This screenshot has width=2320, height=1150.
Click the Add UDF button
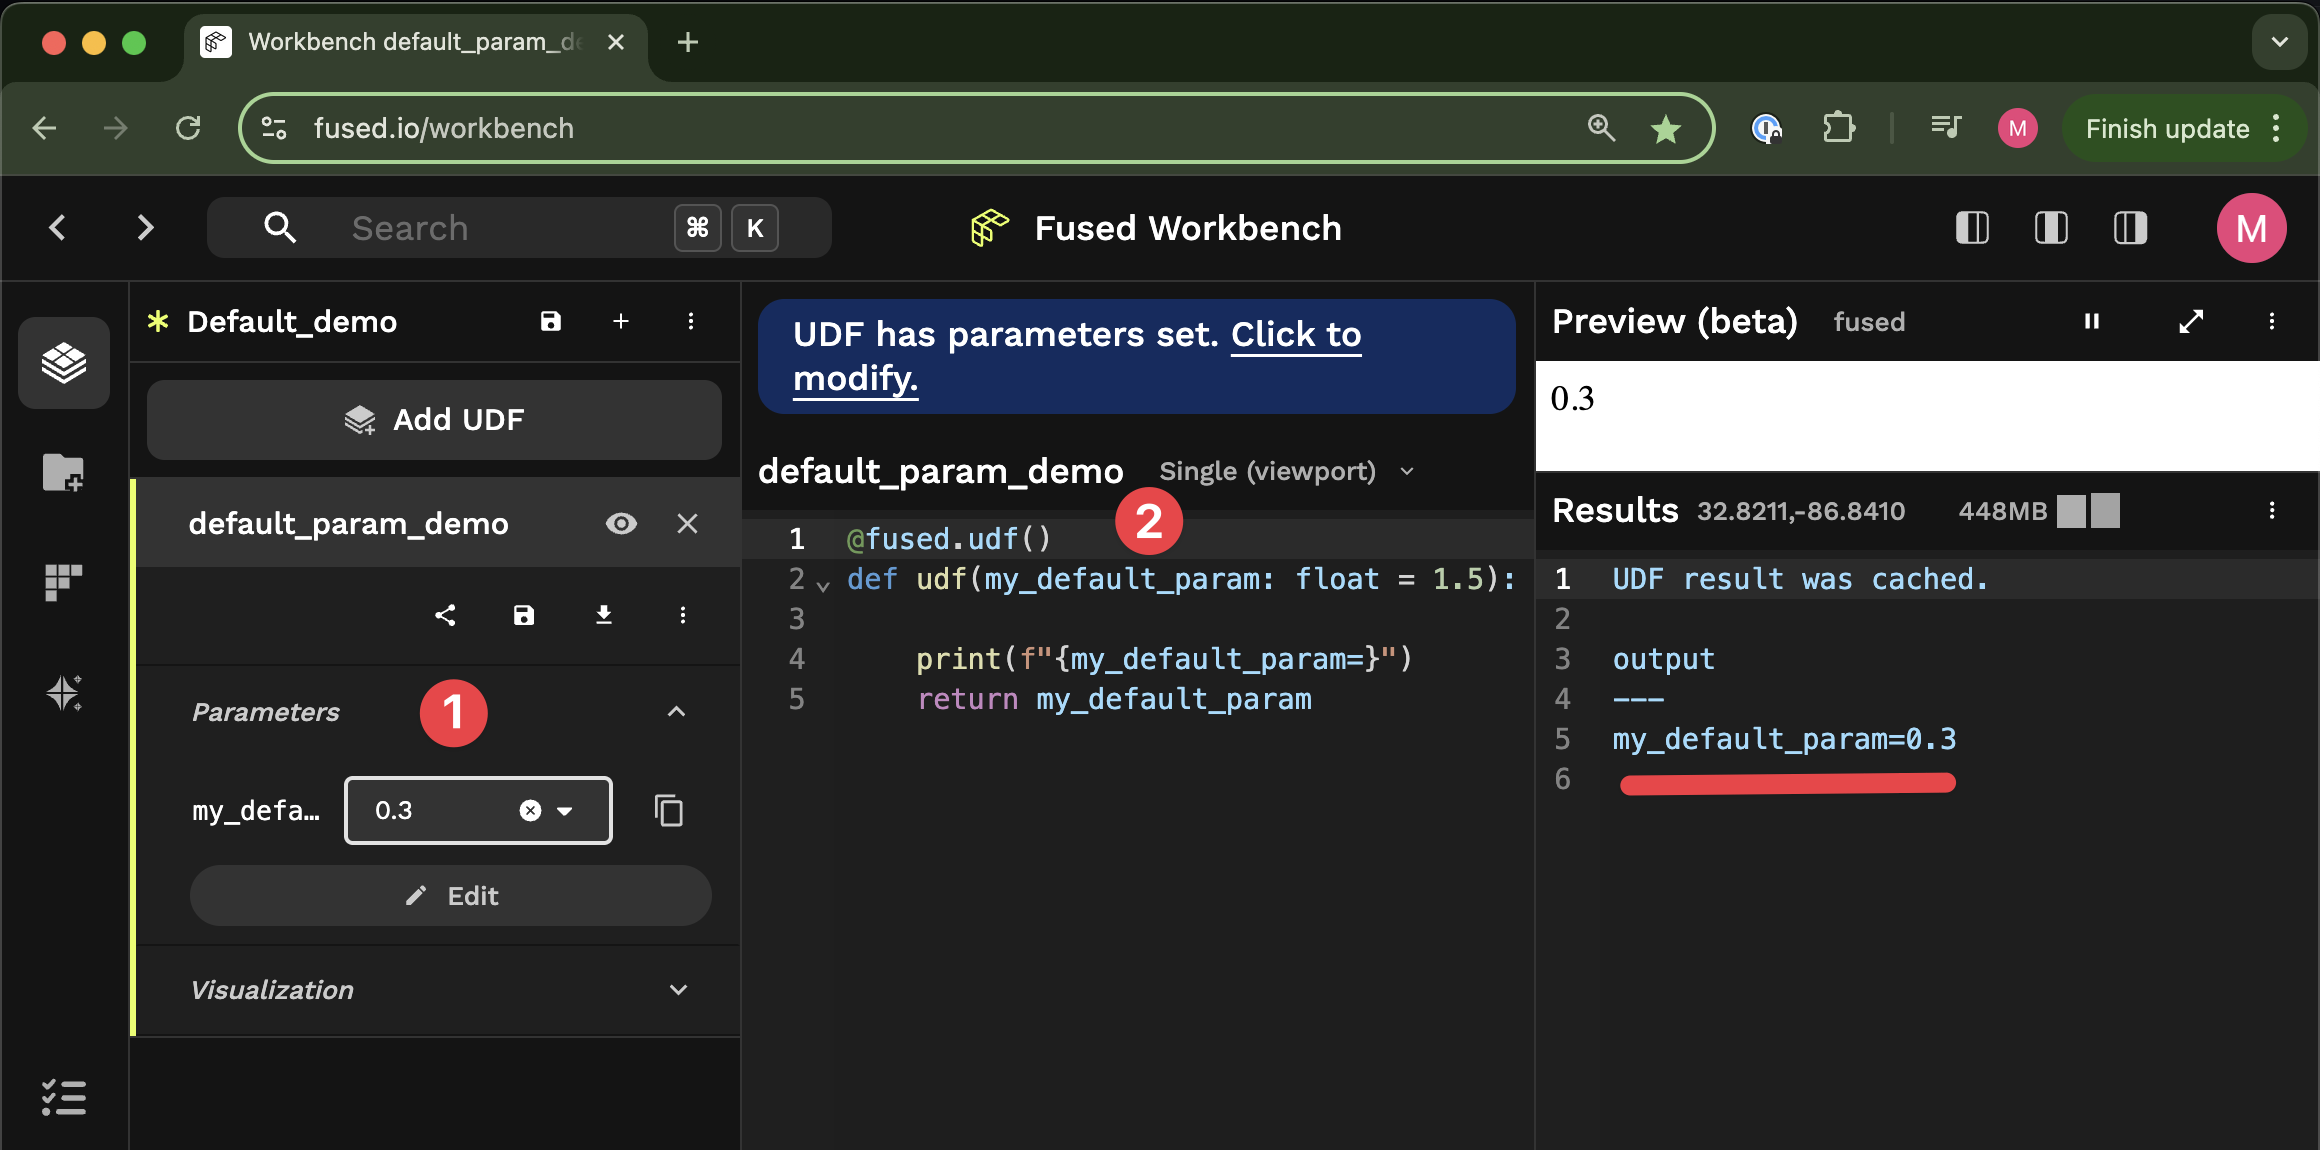pyautogui.click(x=434, y=419)
